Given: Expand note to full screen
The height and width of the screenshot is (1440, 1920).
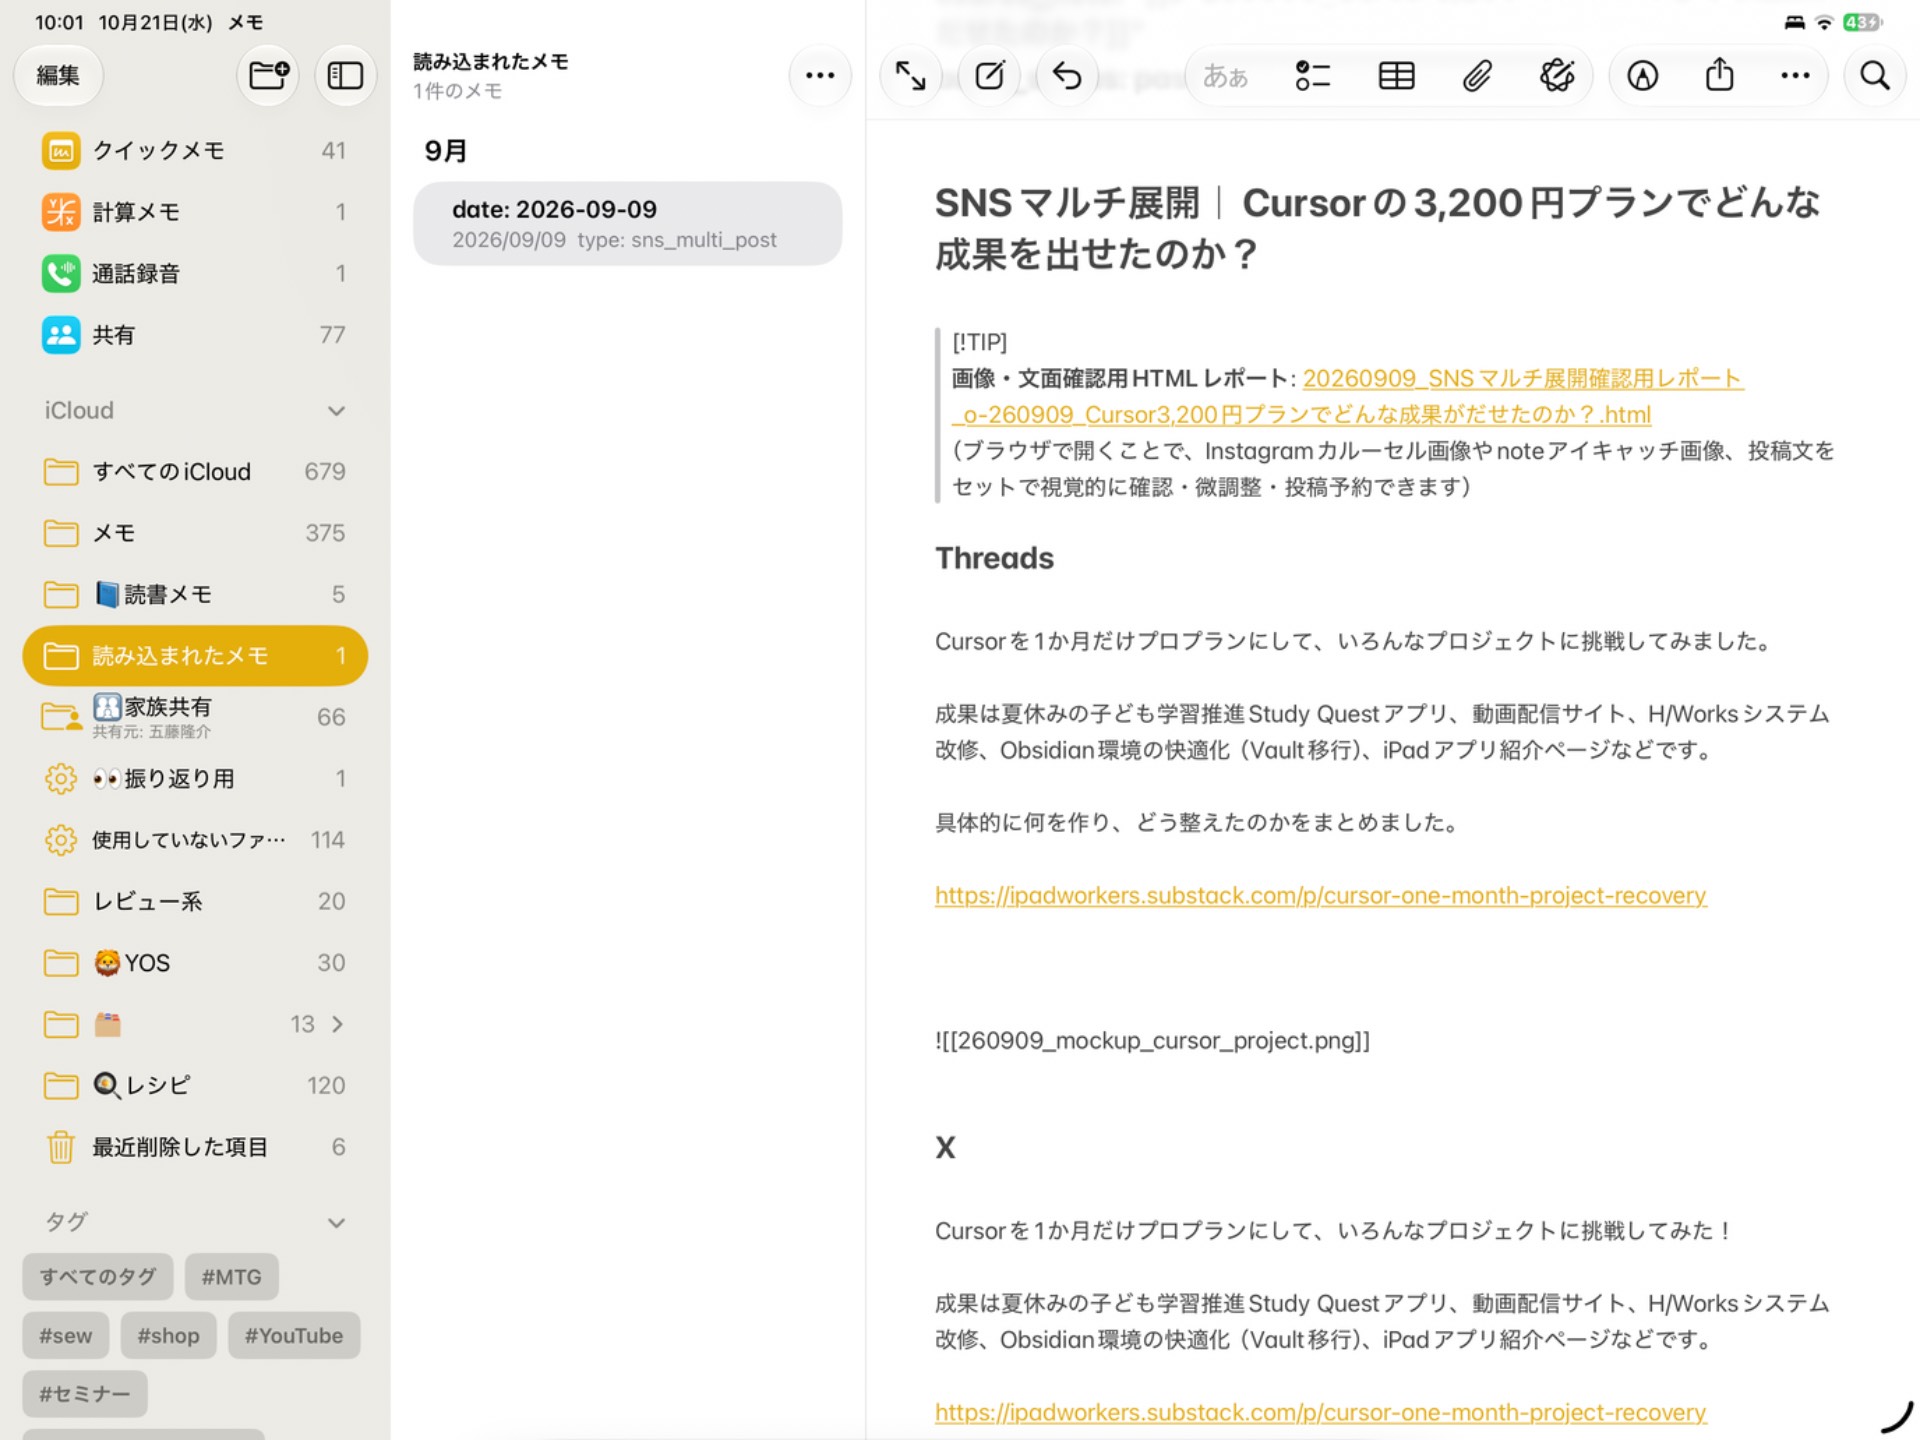Looking at the screenshot, I should pyautogui.click(x=910, y=75).
